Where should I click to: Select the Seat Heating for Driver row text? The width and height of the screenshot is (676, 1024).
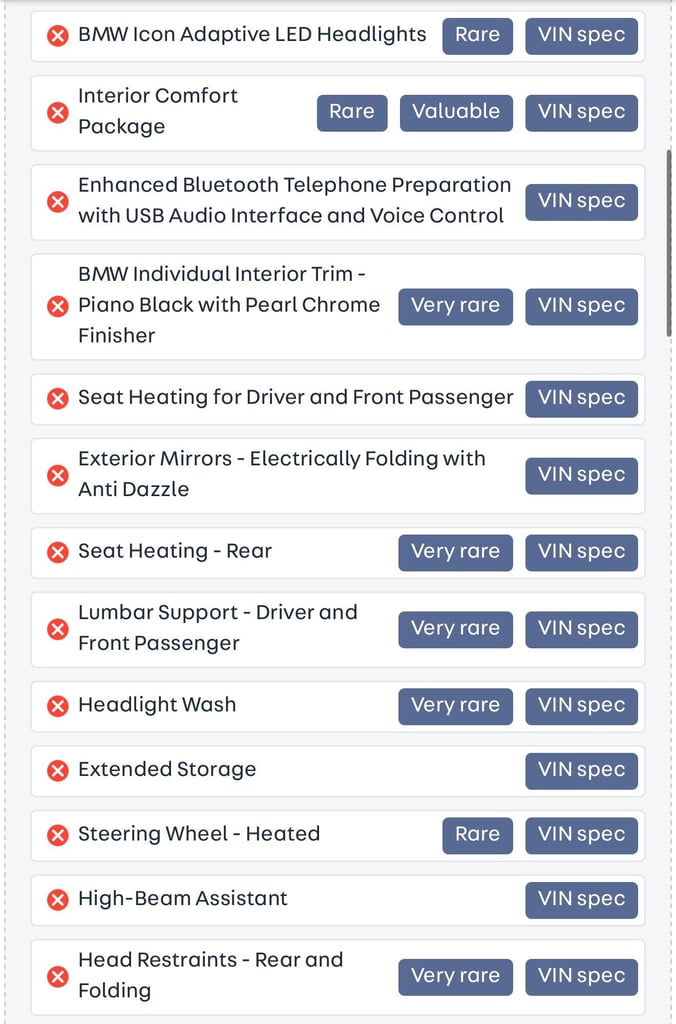(x=295, y=398)
